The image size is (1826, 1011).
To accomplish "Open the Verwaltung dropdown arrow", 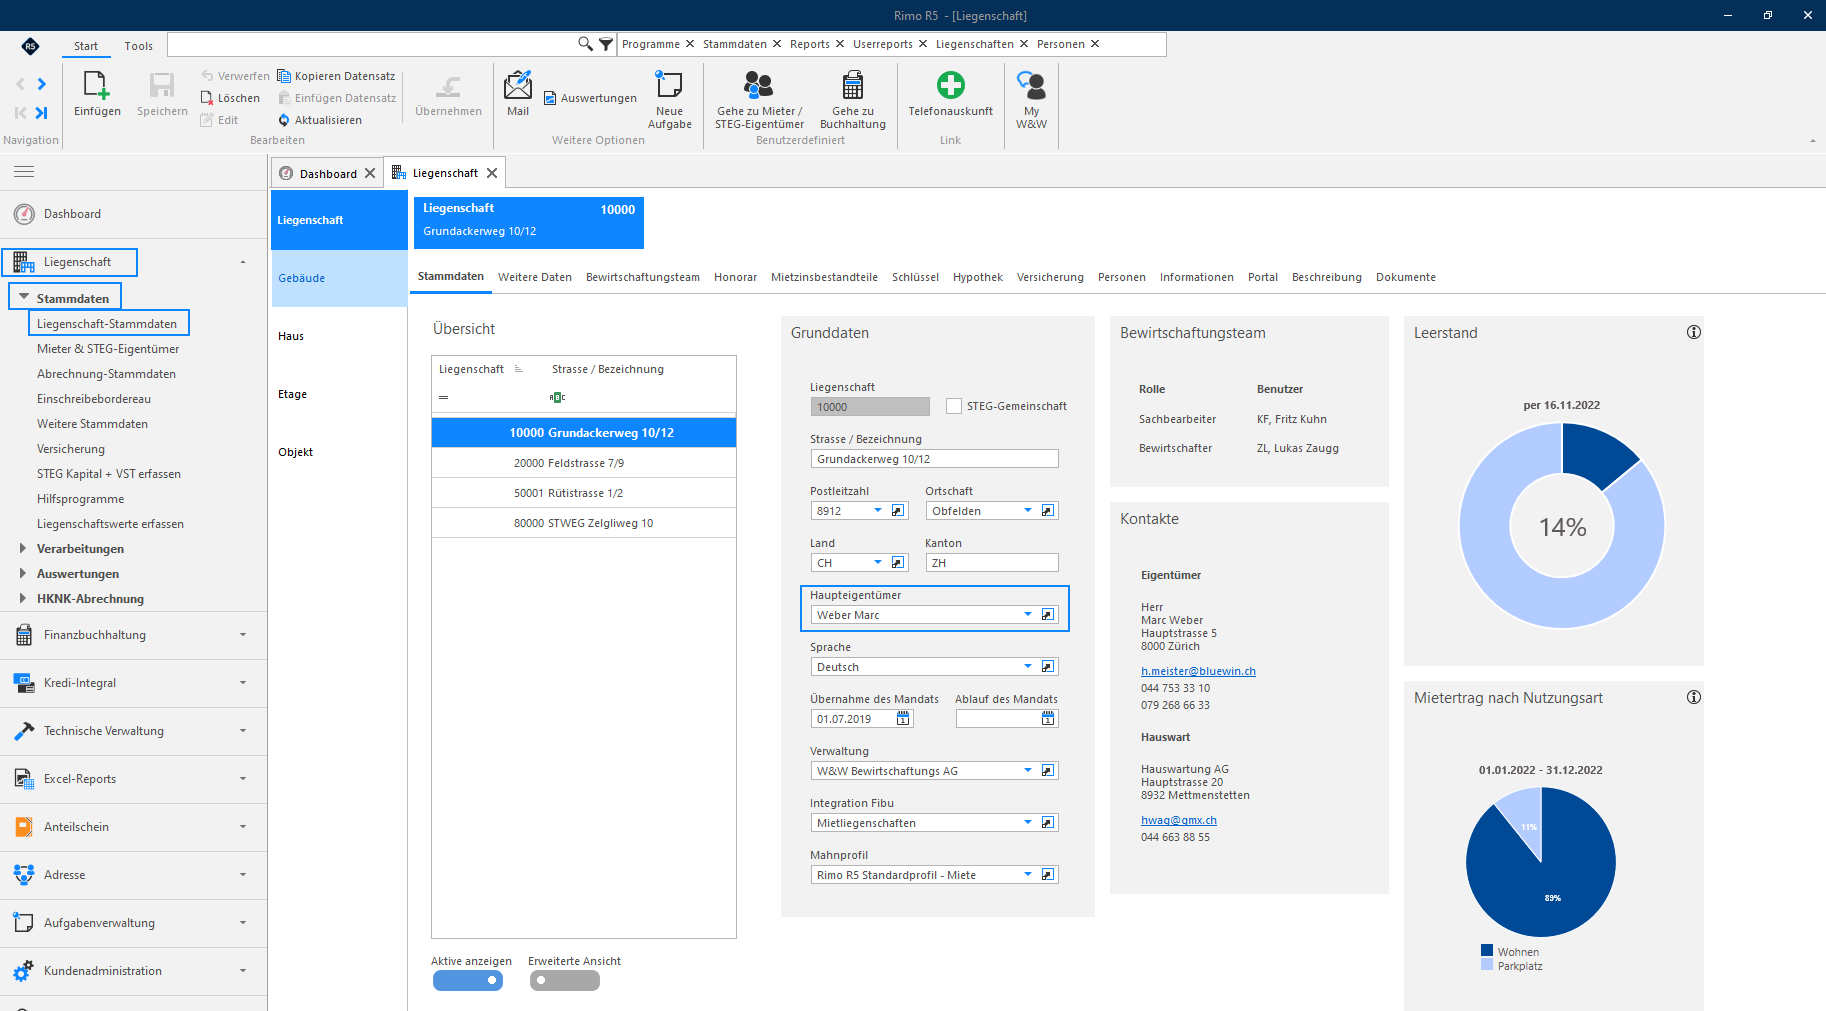I will 1028,771.
